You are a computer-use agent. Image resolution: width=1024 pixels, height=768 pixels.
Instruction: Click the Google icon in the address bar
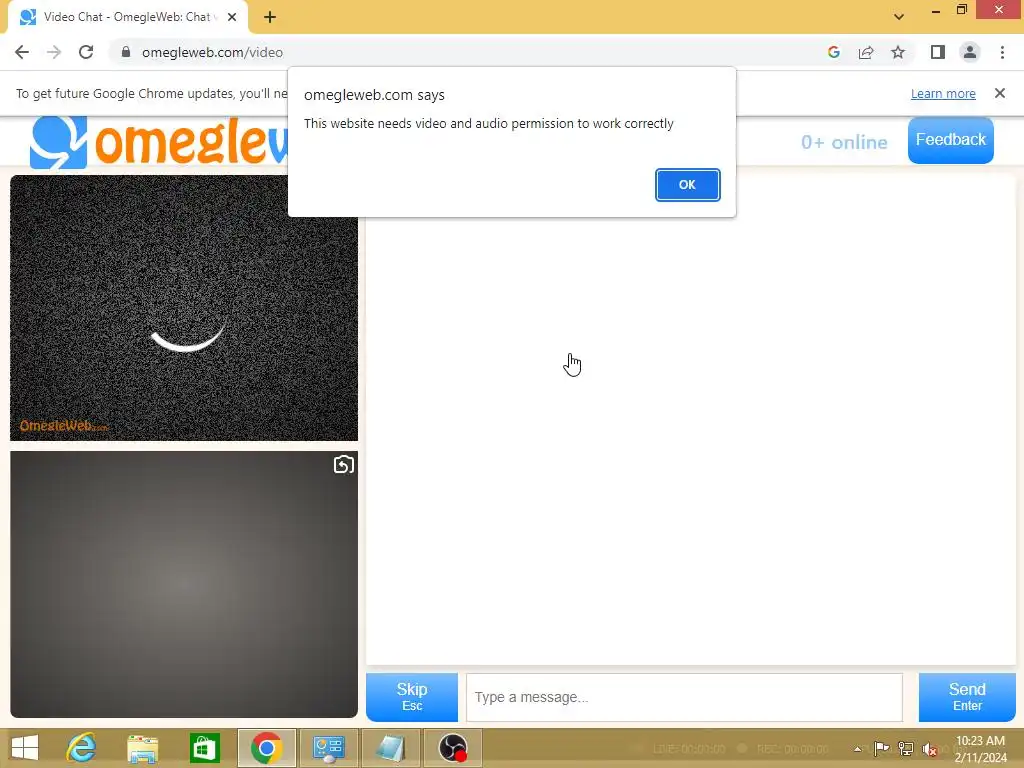(833, 52)
